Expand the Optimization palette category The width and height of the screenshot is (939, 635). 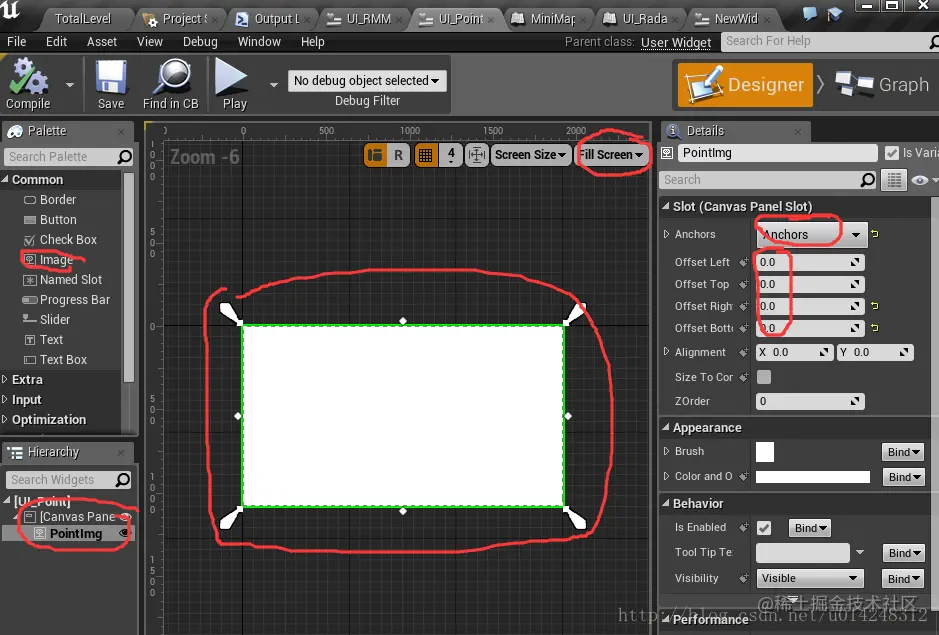coord(5,419)
